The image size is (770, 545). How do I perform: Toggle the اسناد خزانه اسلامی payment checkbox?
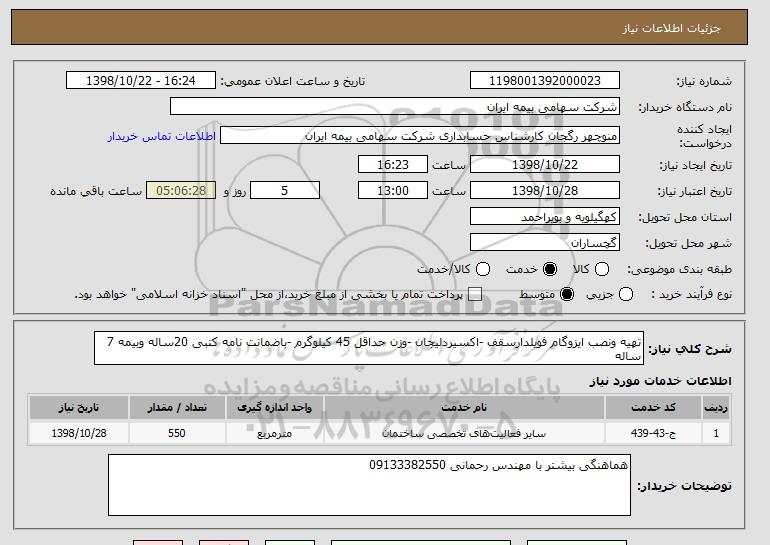pos(475,295)
